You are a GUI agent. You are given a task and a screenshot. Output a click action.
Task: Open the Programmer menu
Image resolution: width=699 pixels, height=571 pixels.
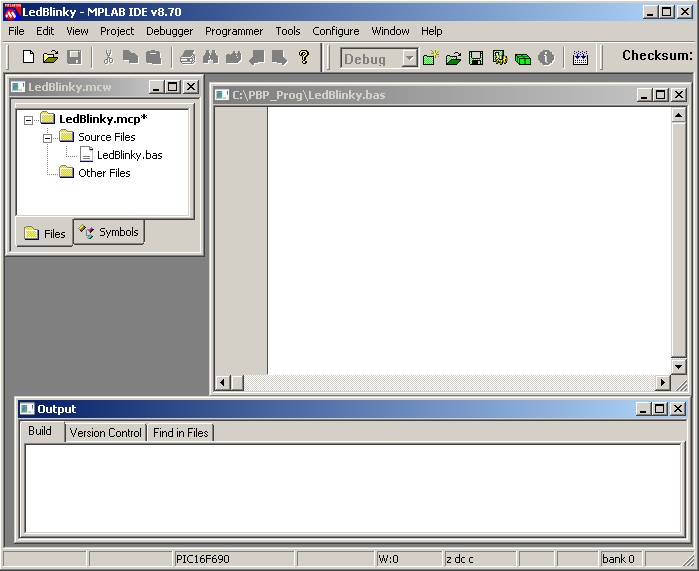point(234,31)
